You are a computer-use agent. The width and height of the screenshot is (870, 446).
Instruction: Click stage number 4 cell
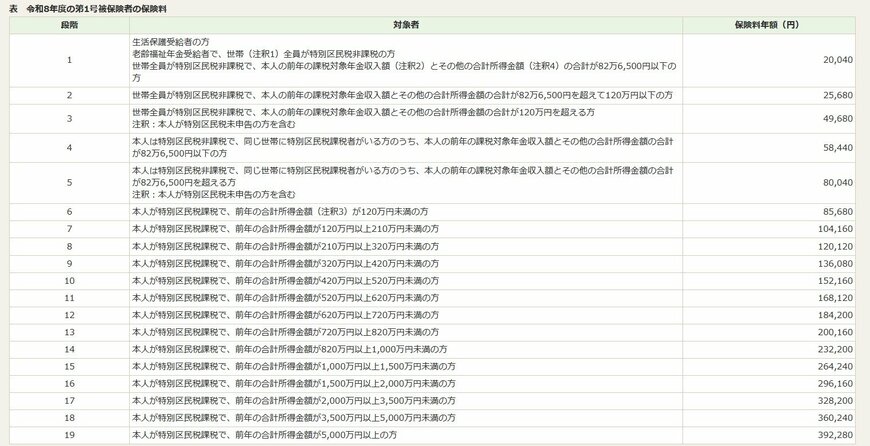tap(69, 148)
